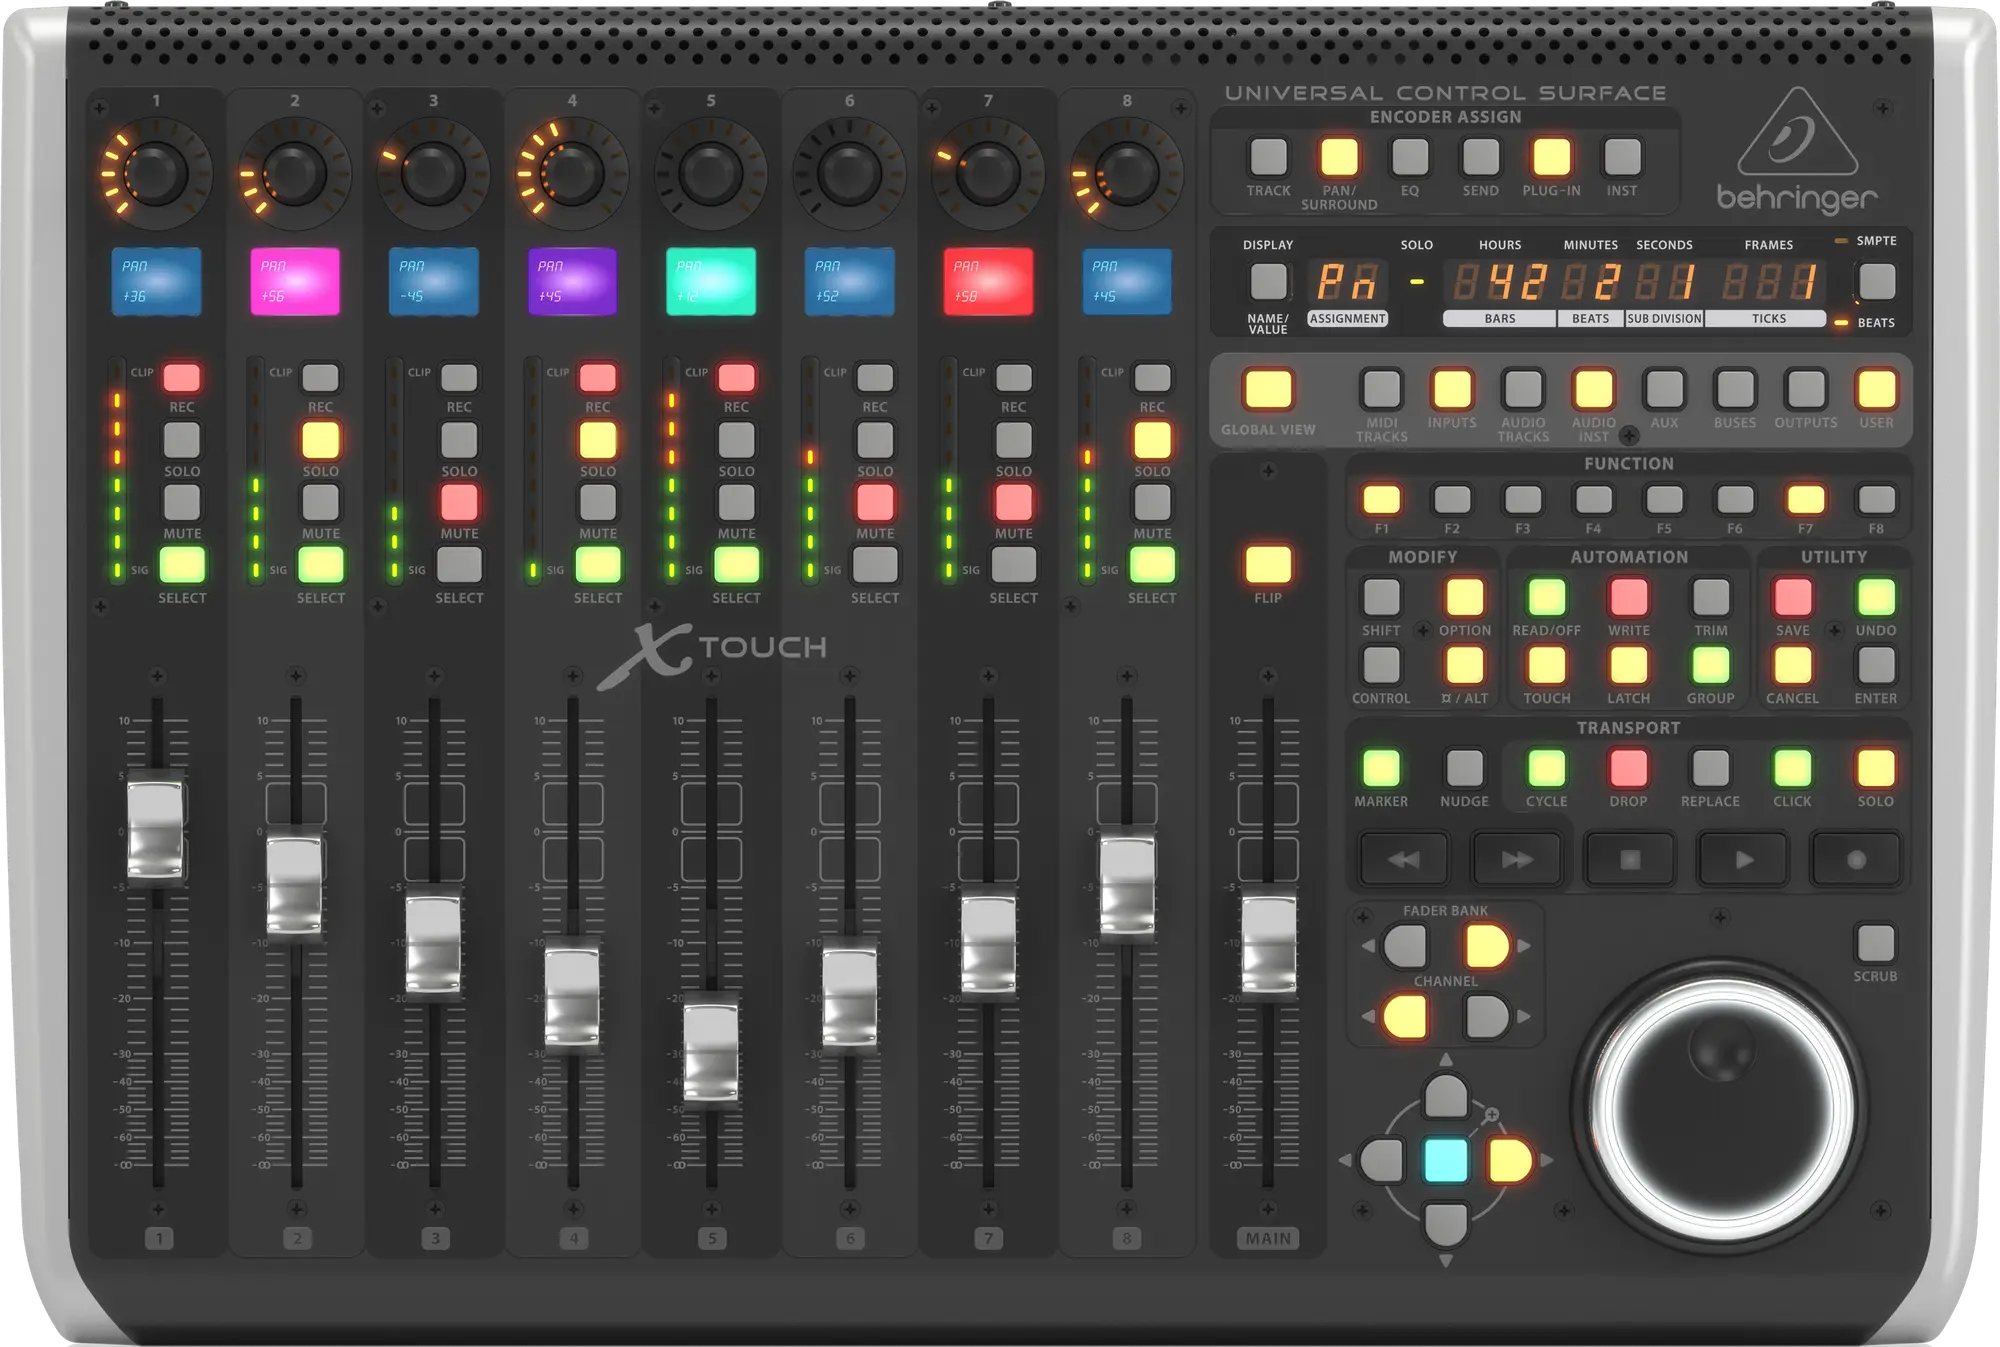Click the stop transport button
Viewport: 2000px width, 1347px height.
[x=1630, y=860]
